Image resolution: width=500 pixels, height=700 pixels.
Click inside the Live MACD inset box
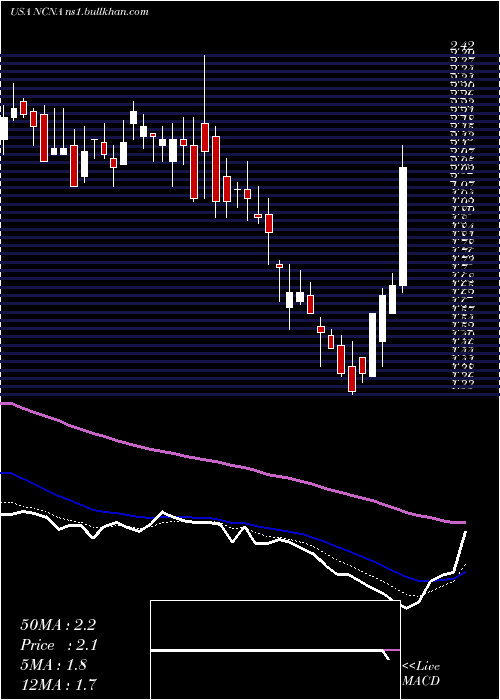[x=275, y=650]
